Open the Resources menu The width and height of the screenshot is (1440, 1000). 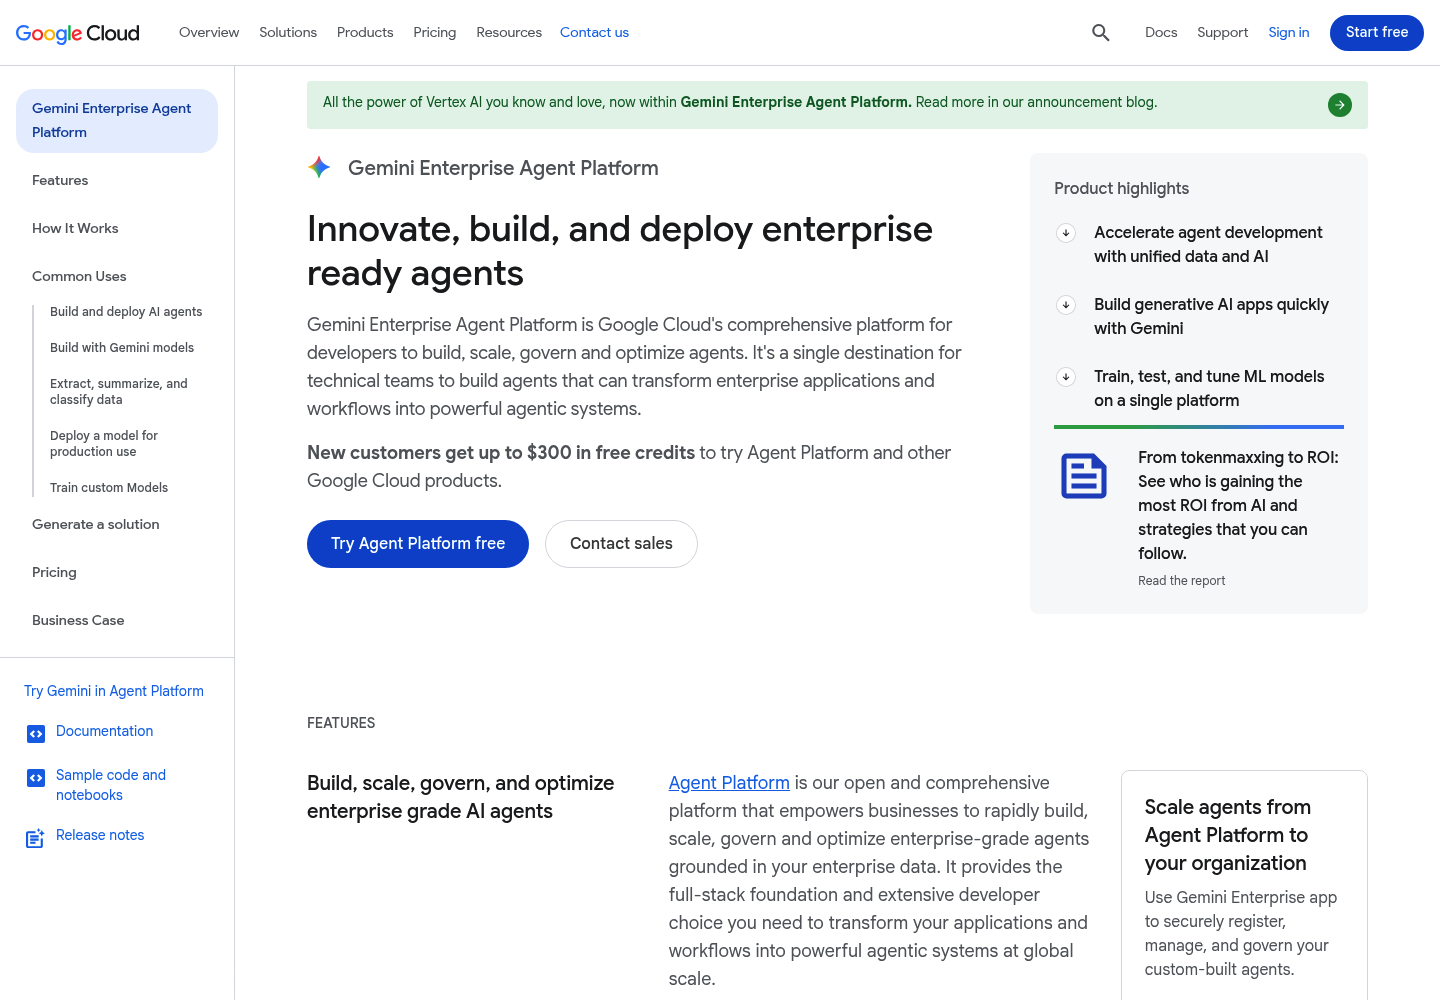coord(509,33)
